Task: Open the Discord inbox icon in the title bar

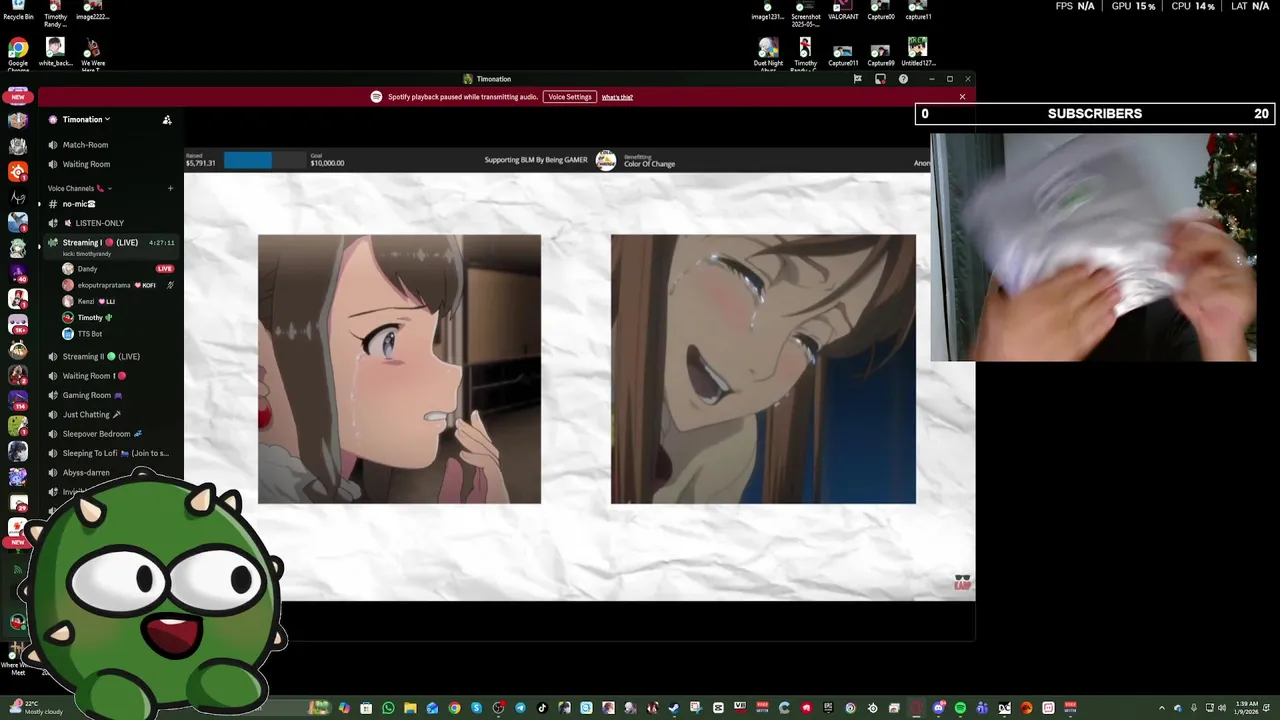Action: 880,79
